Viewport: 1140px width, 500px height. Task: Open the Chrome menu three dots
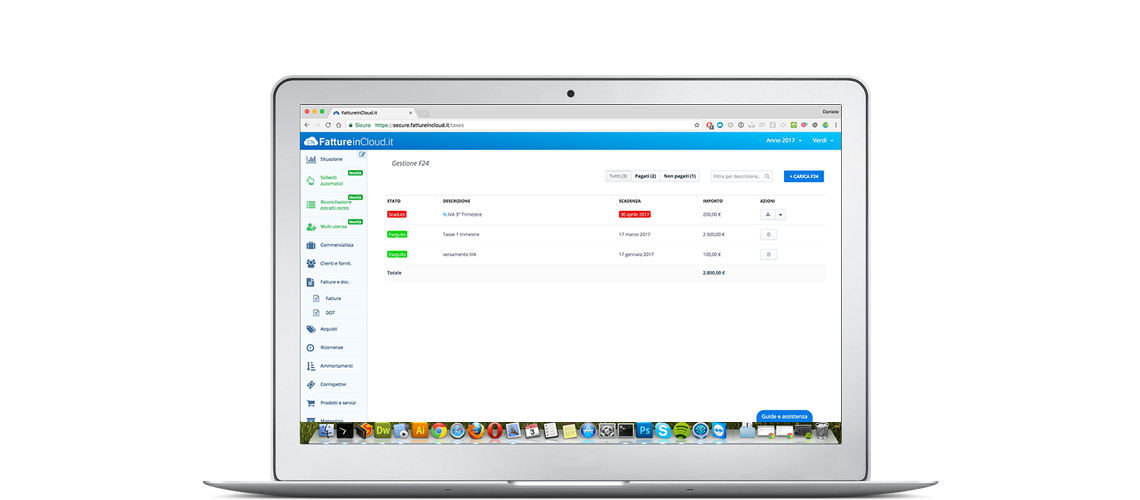835,125
